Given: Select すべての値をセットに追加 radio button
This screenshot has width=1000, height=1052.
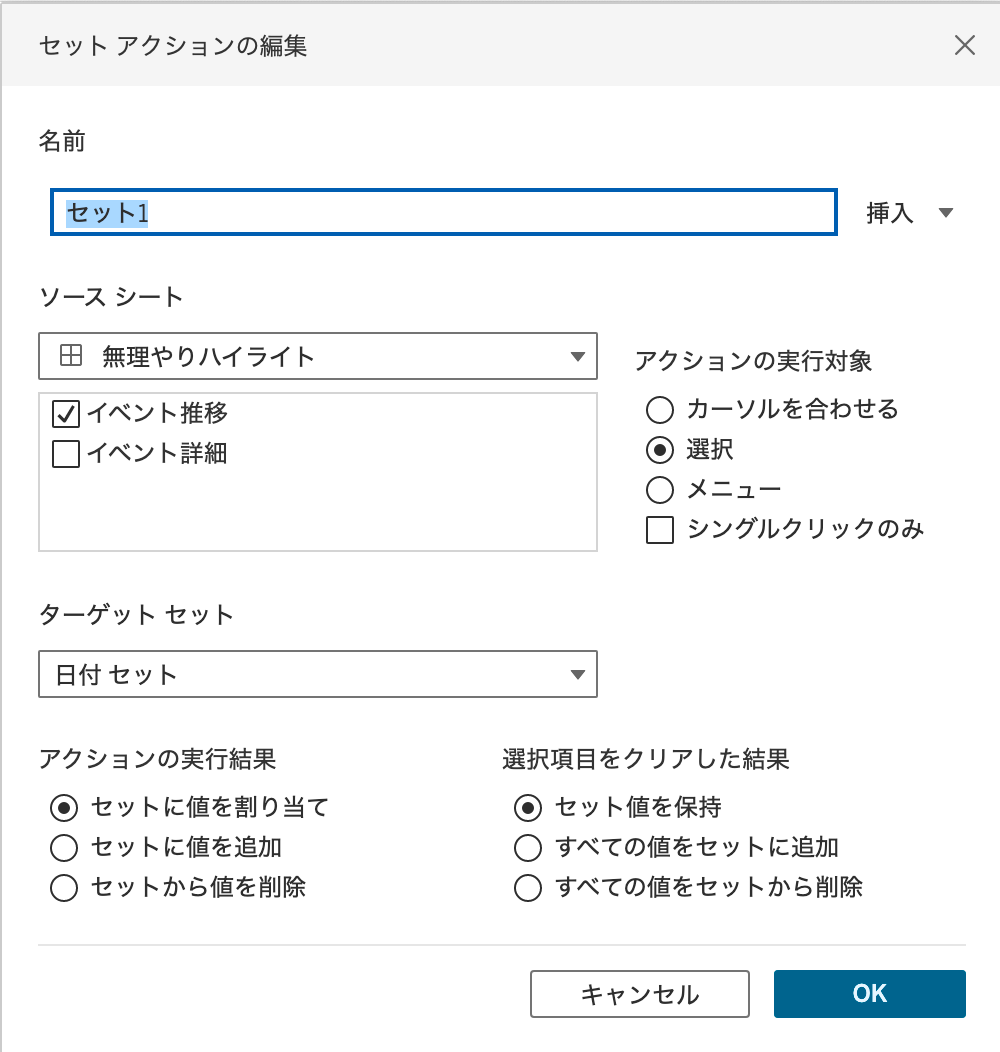Looking at the screenshot, I should 528,848.
